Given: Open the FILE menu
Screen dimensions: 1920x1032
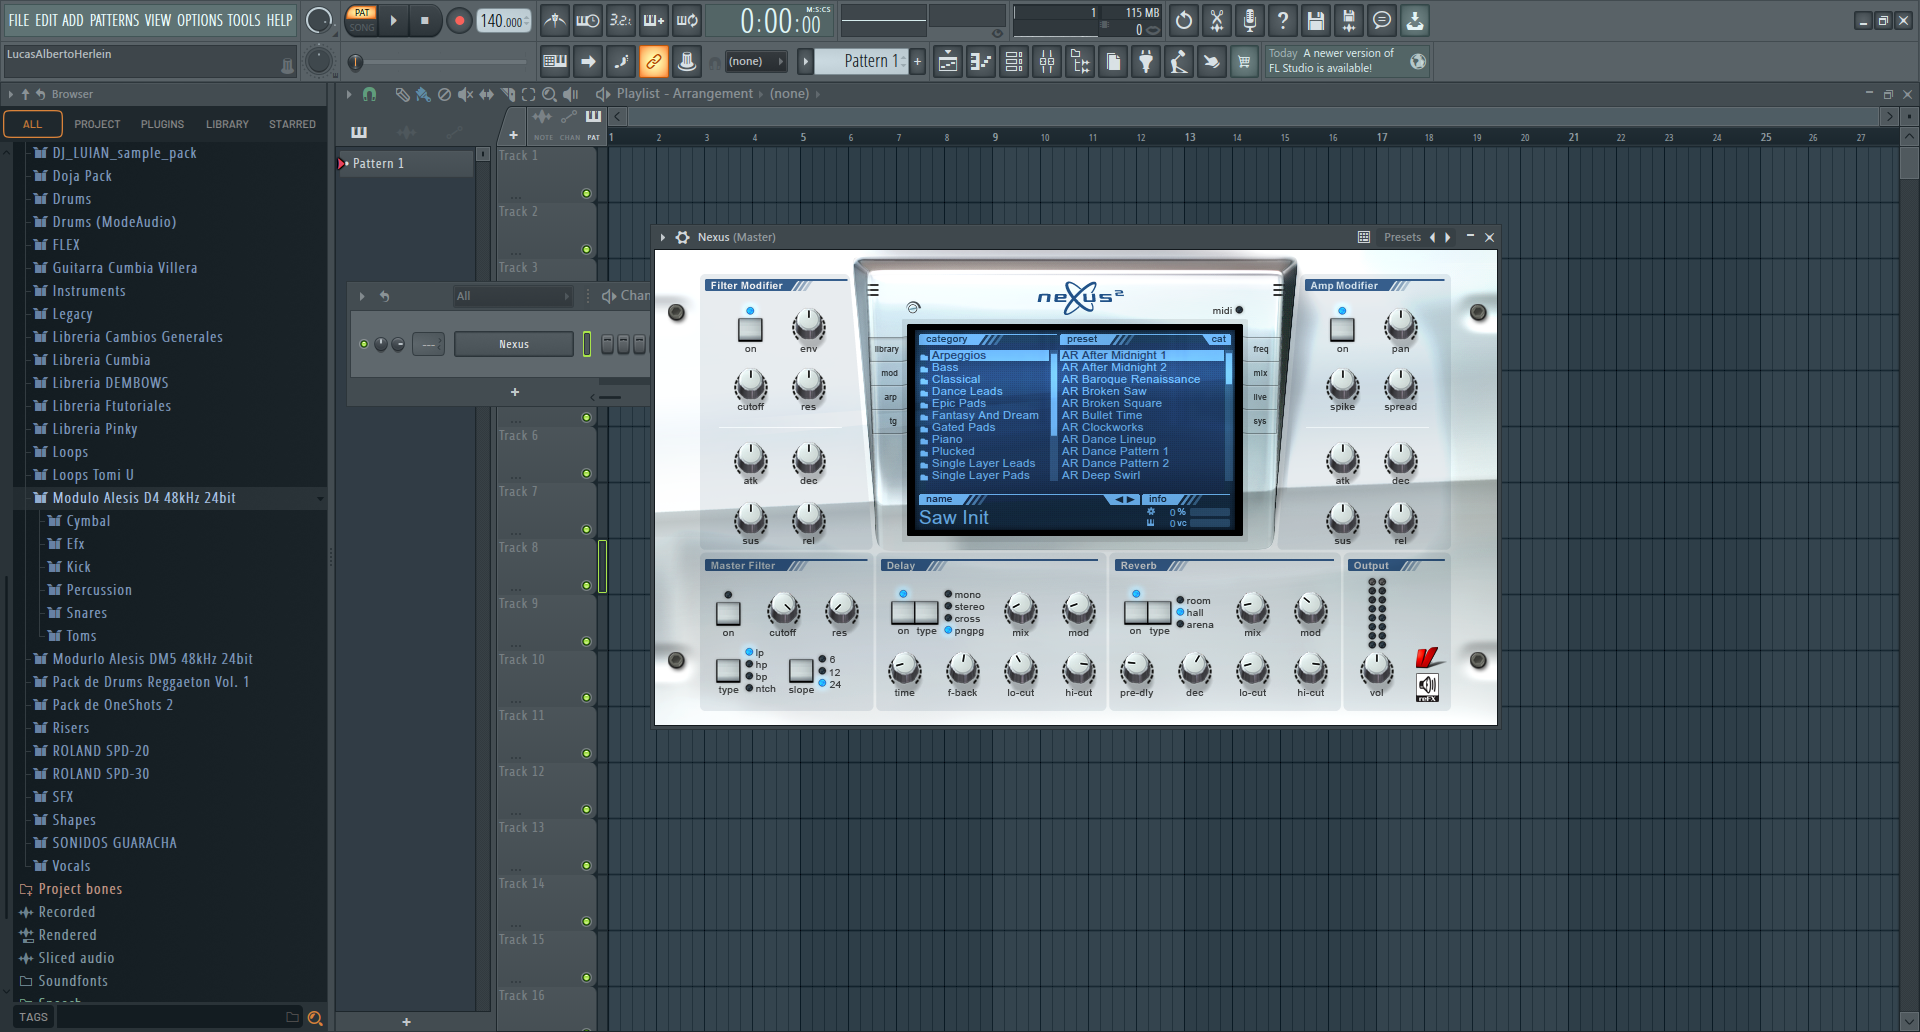Looking at the screenshot, I should [19, 20].
